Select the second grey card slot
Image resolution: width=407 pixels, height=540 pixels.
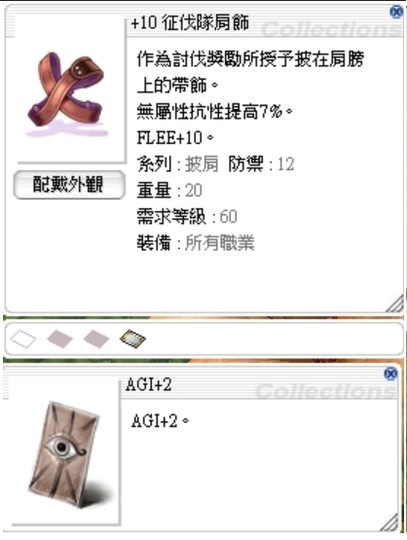pyautogui.click(x=60, y=339)
